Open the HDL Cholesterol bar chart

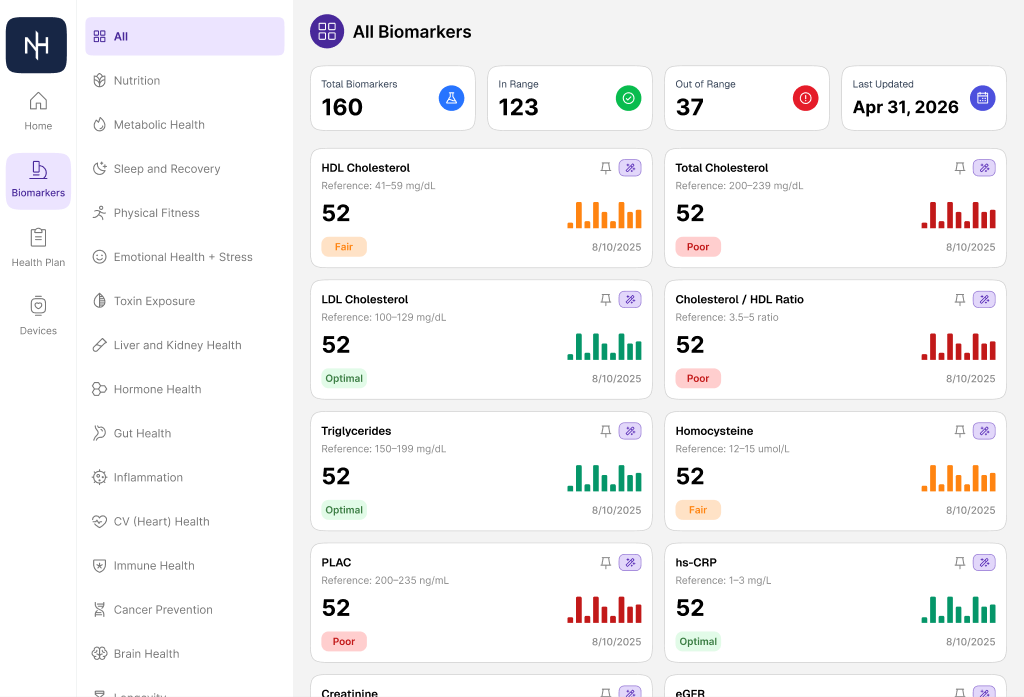(x=604, y=215)
